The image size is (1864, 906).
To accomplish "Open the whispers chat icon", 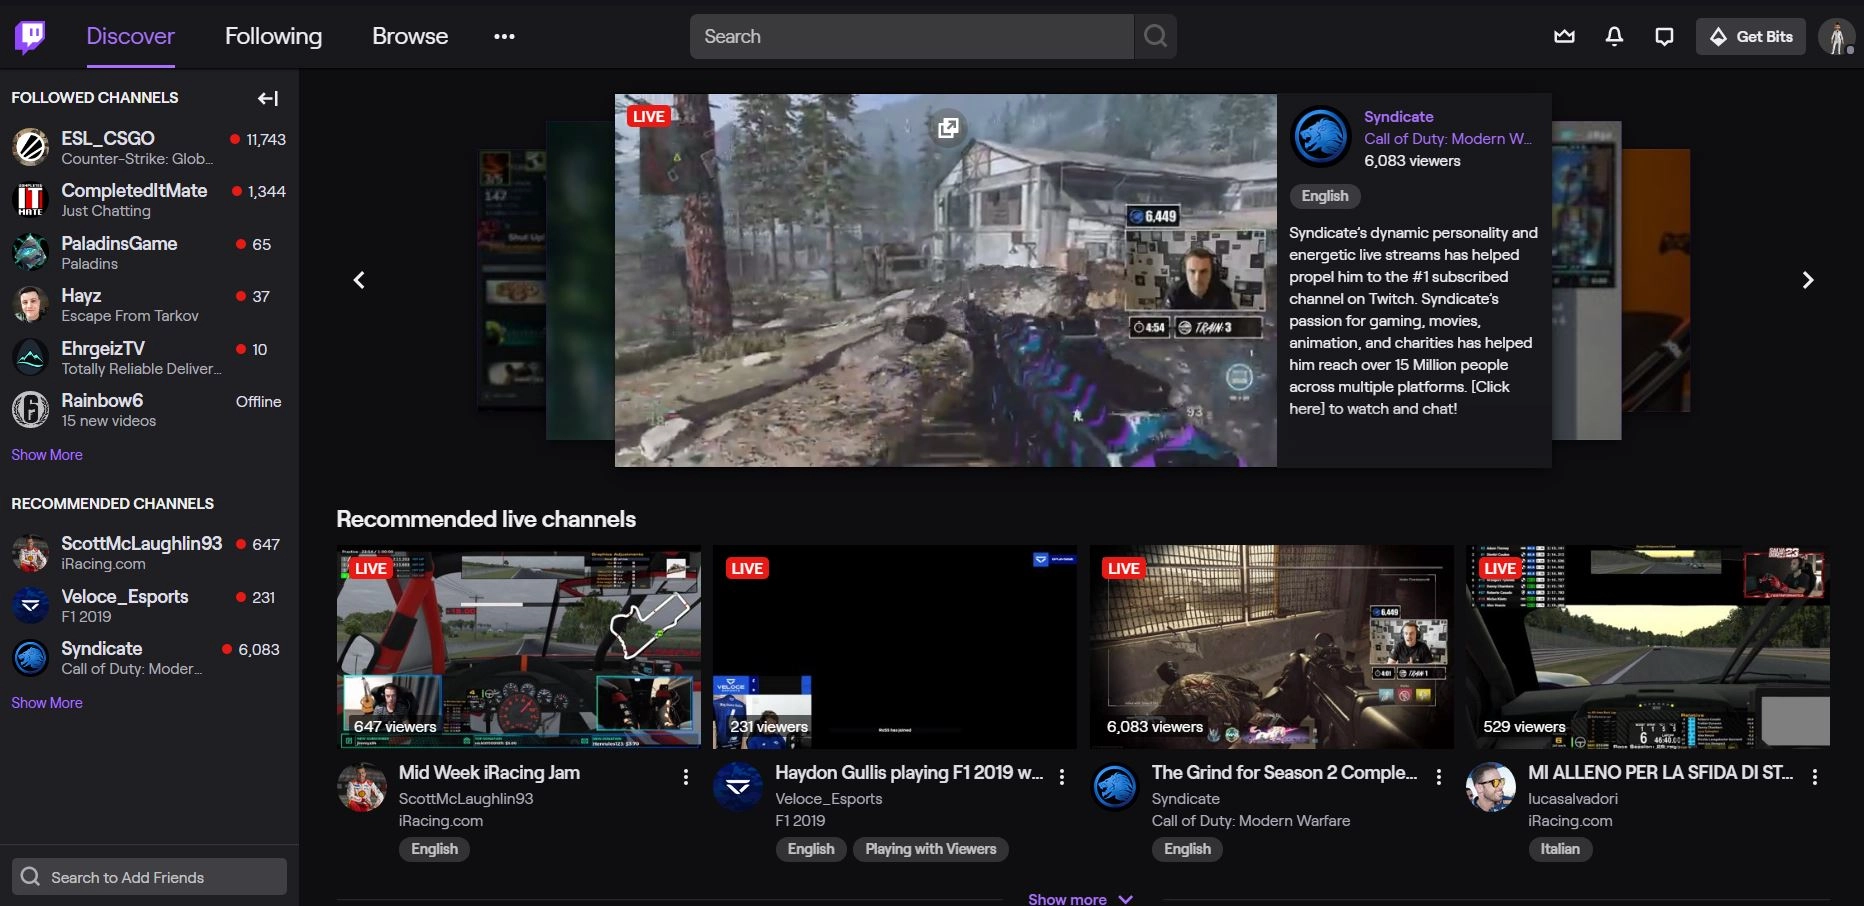I will tap(1664, 37).
